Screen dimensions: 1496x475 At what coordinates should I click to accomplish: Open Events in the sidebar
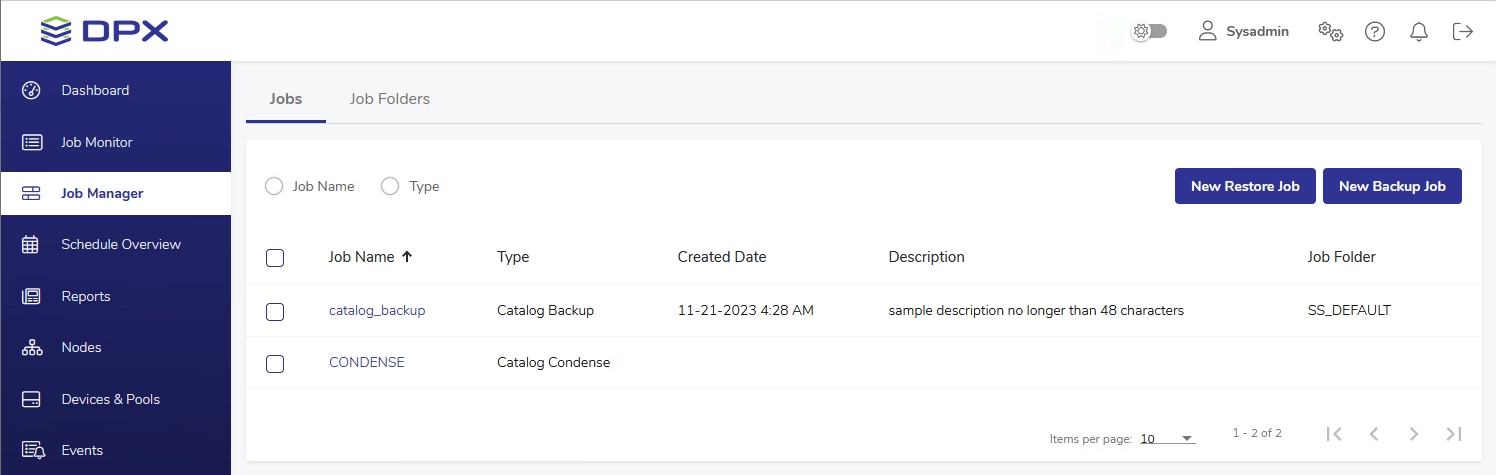click(x=82, y=450)
